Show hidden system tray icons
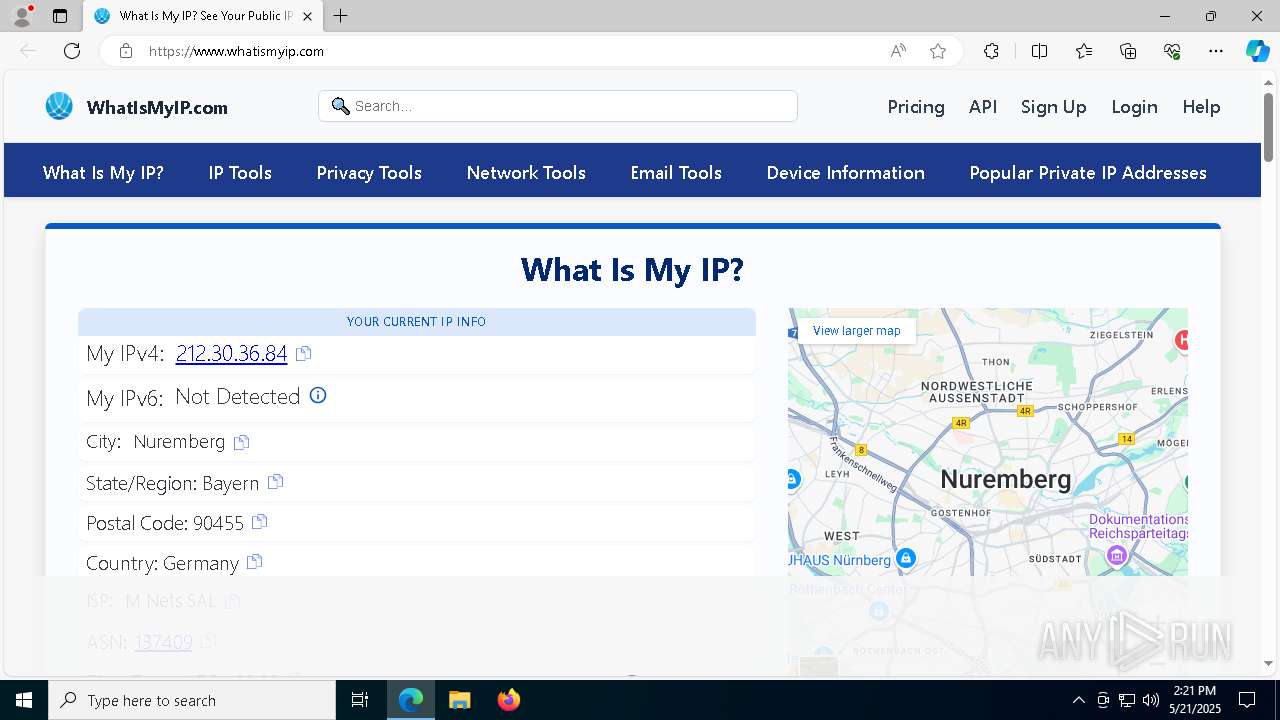 click(1078, 700)
